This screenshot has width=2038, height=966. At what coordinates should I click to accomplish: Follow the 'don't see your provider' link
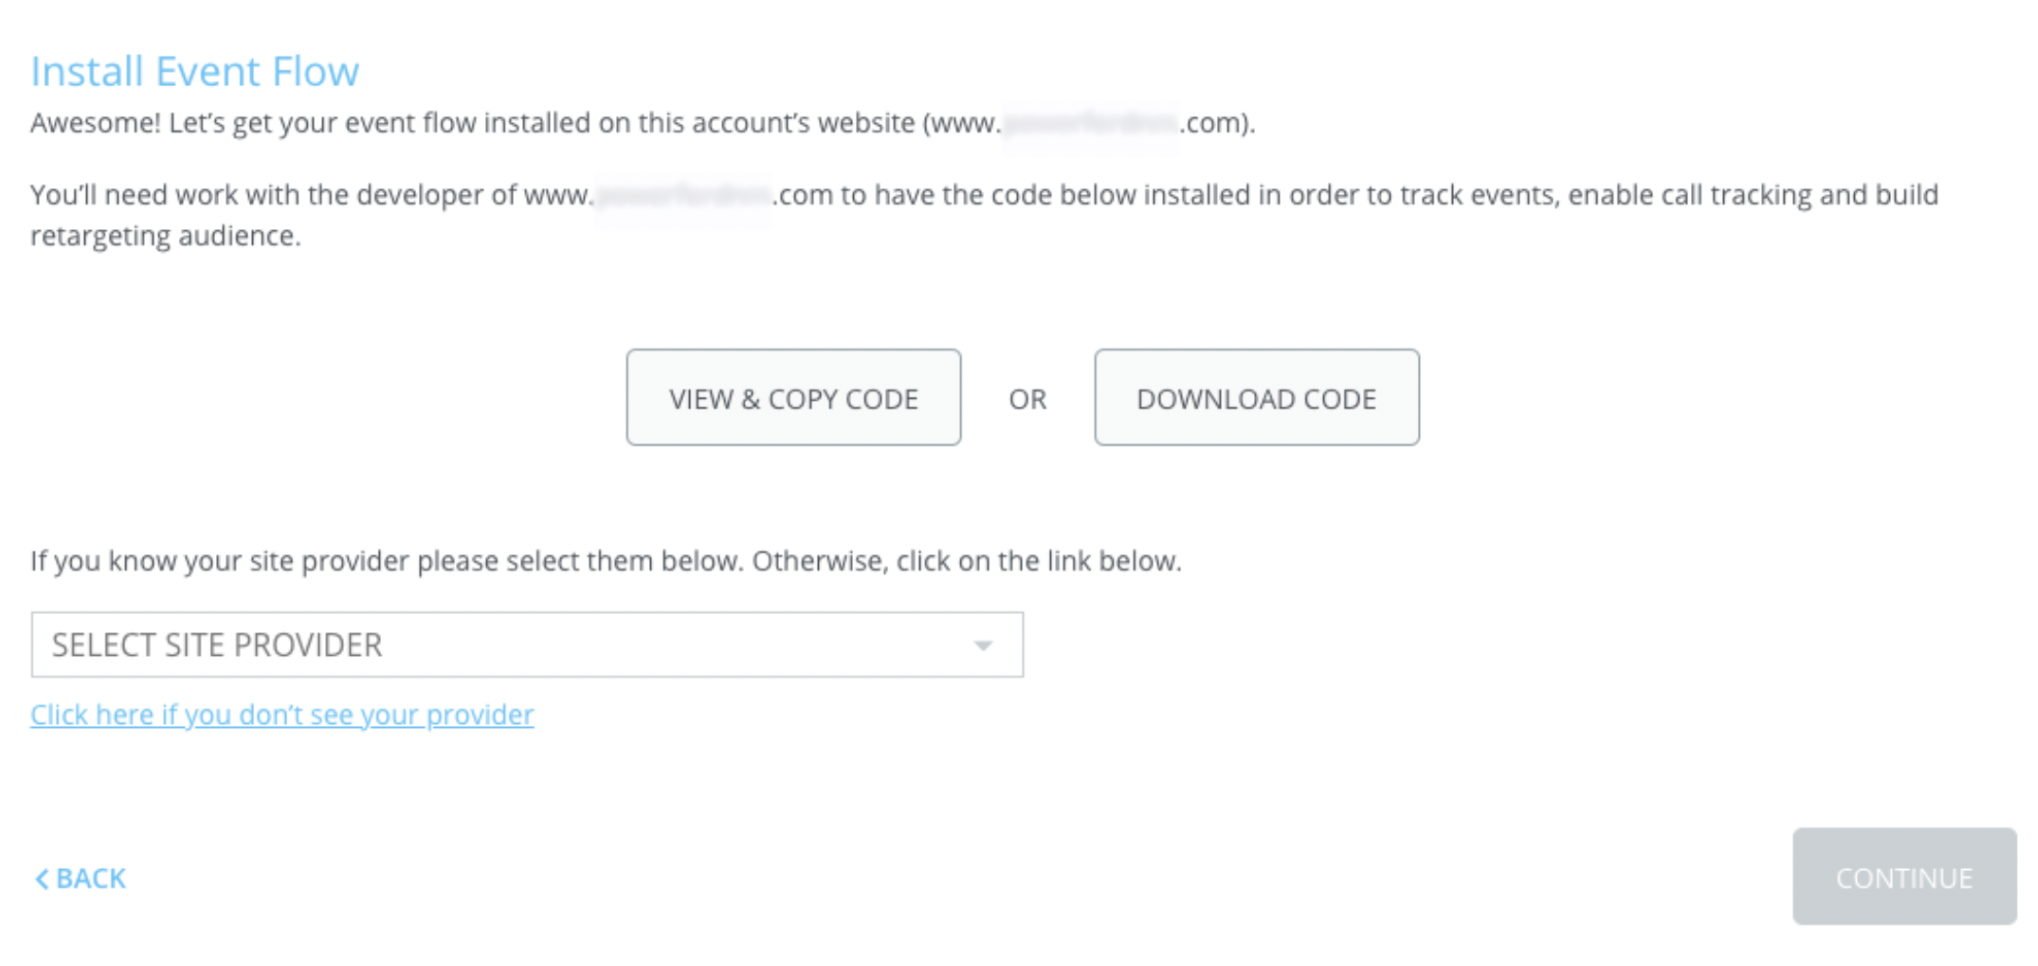(x=282, y=714)
